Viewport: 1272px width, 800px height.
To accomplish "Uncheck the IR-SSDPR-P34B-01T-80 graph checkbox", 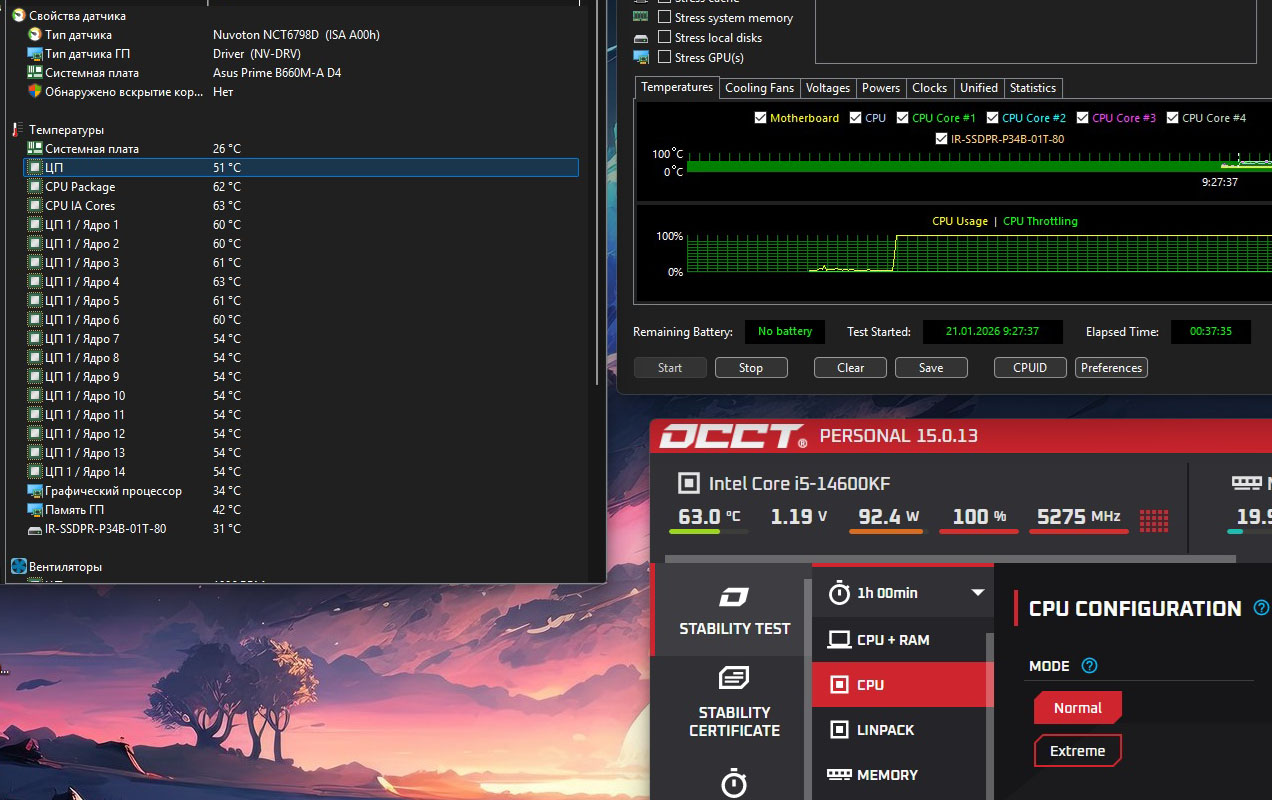I will [x=941, y=139].
